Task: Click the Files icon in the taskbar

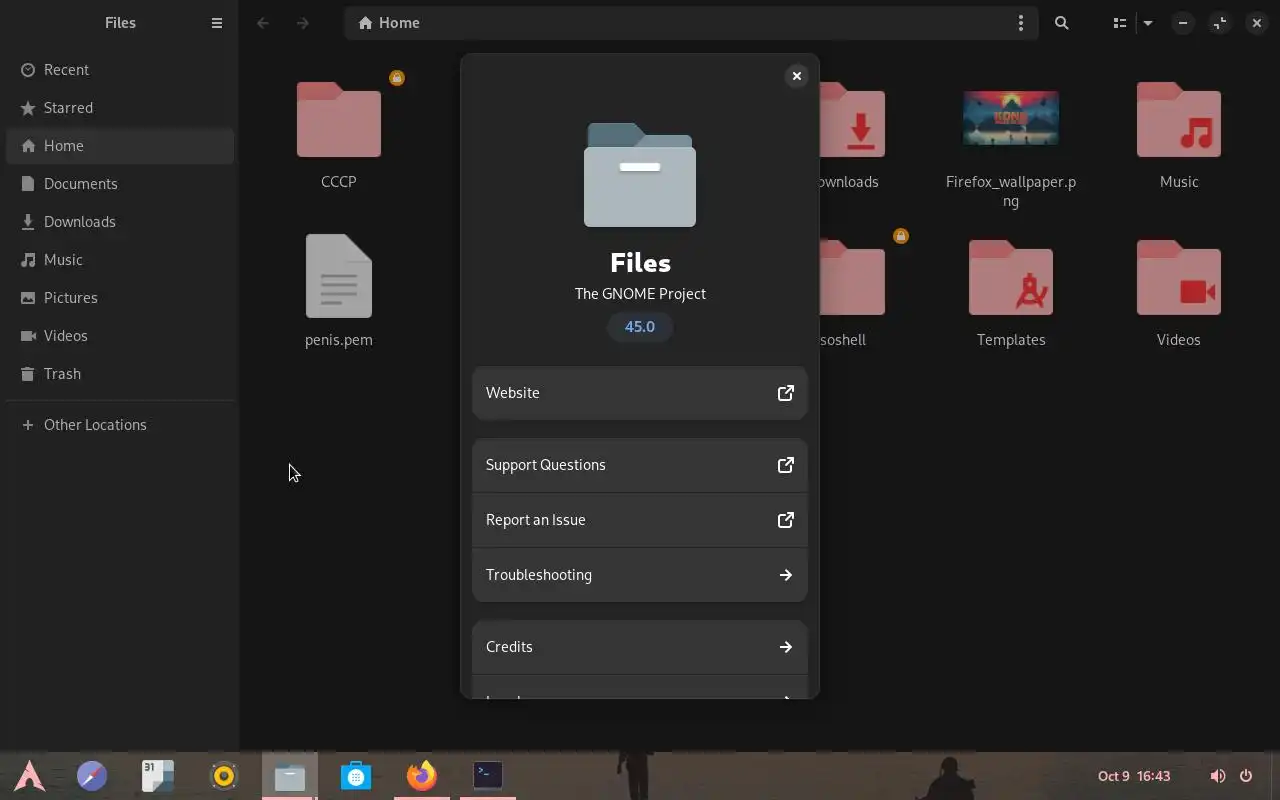Action: click(290, 775)
